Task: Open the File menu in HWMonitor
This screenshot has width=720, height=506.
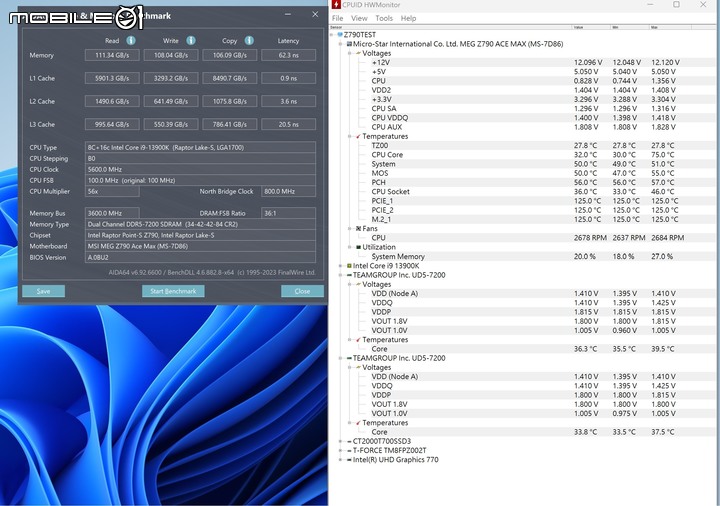Action: point(338,18)
